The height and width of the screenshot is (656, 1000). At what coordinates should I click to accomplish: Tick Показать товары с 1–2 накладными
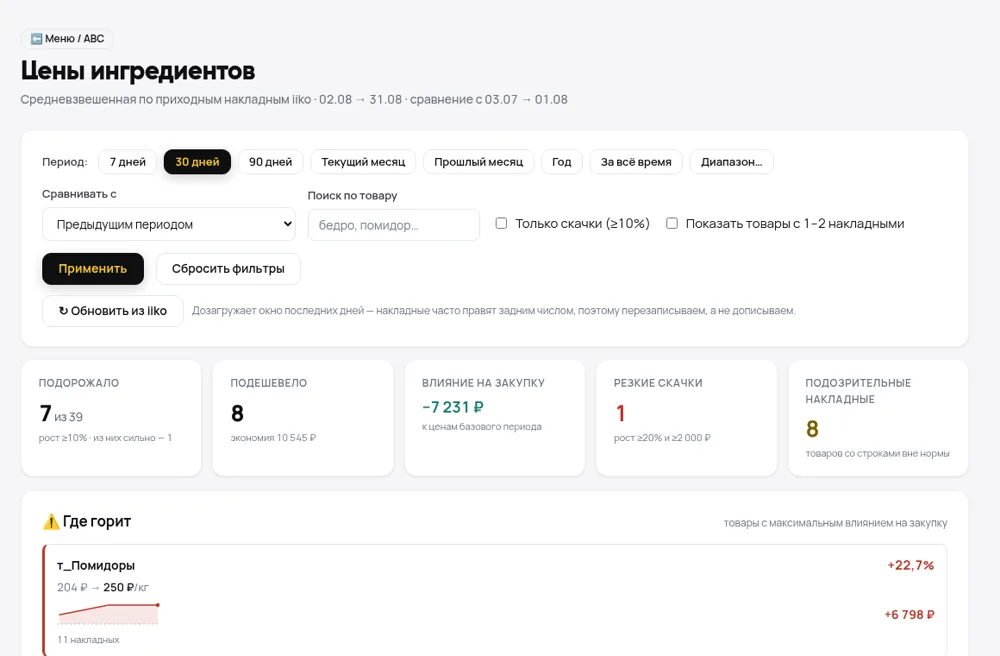[672, 223]
